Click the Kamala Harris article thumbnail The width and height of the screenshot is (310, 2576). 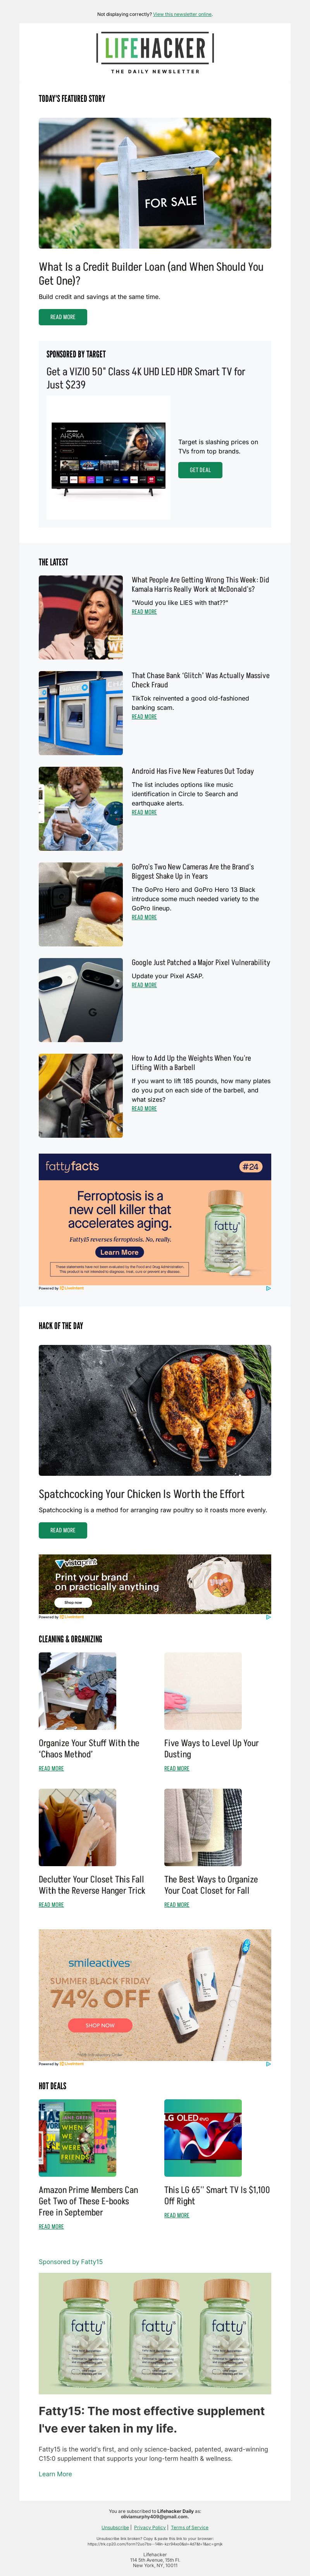click(81, 617)
